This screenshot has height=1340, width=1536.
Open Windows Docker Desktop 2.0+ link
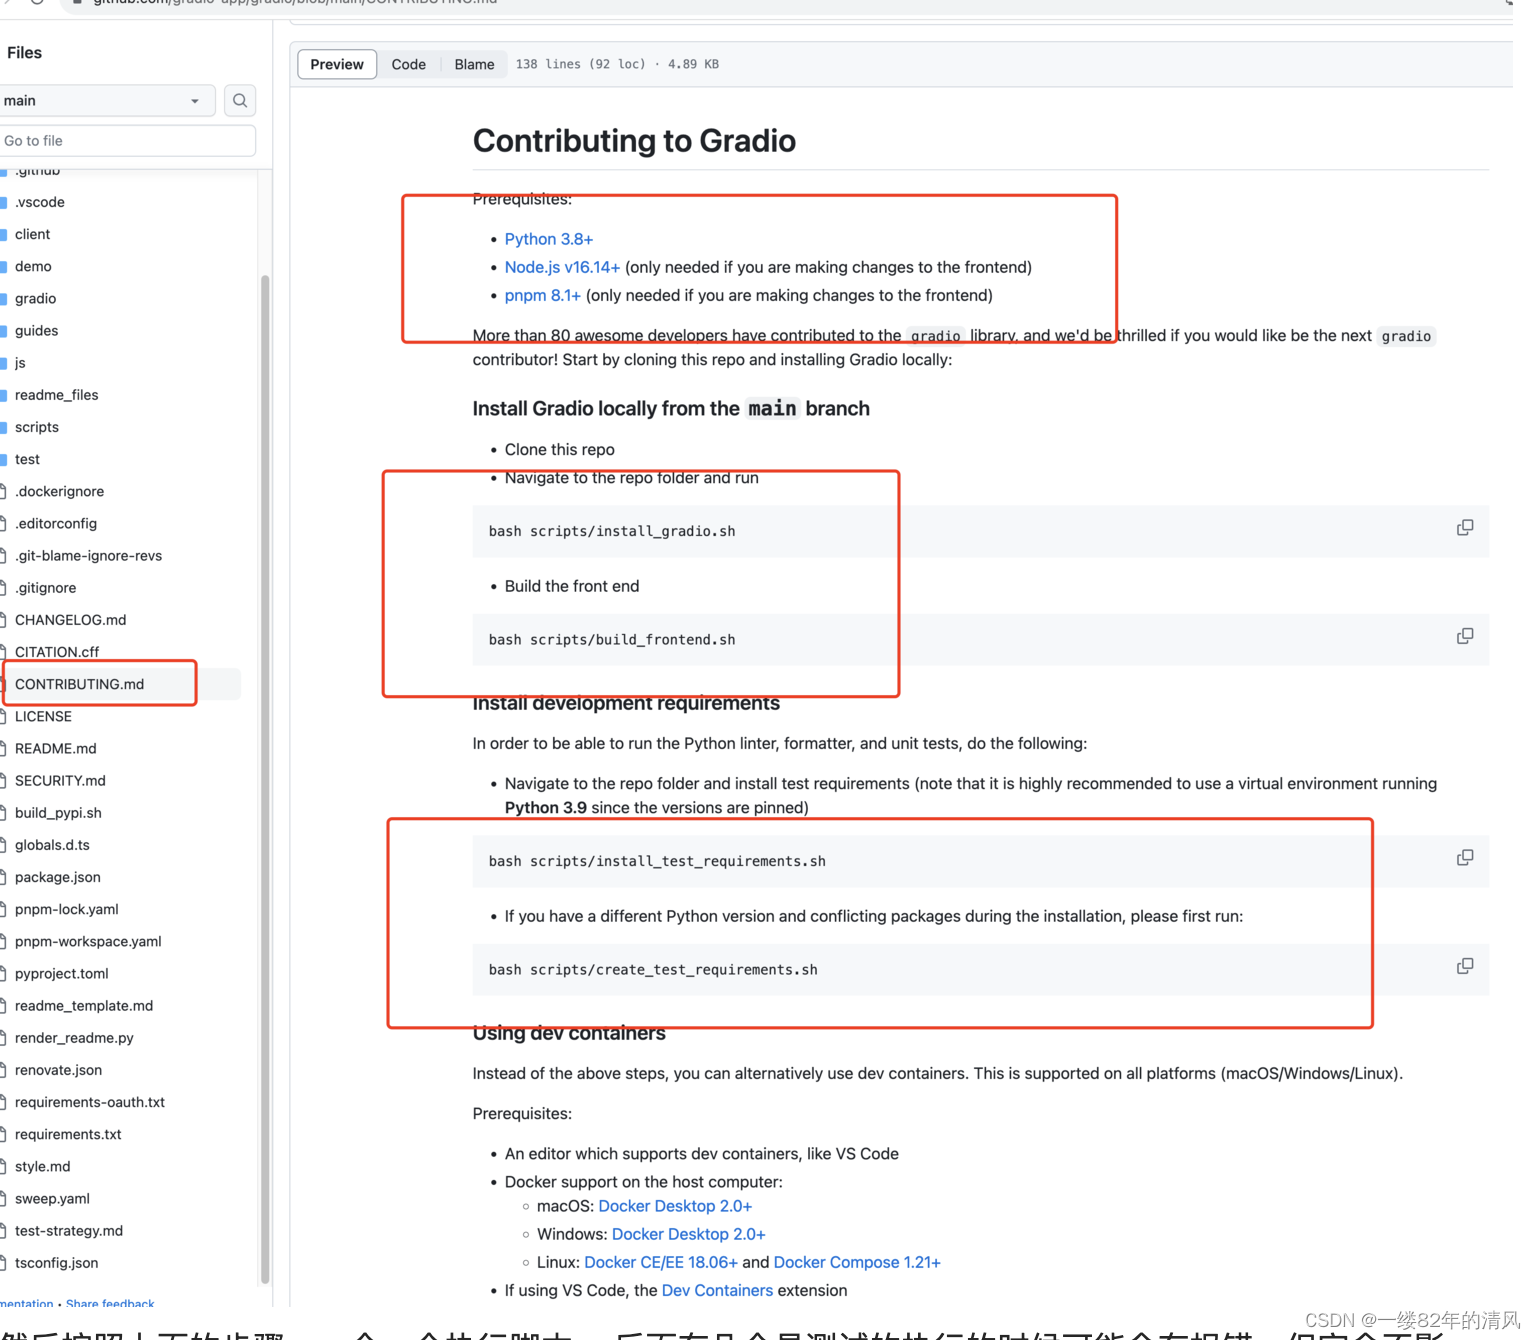[688, 1234]
